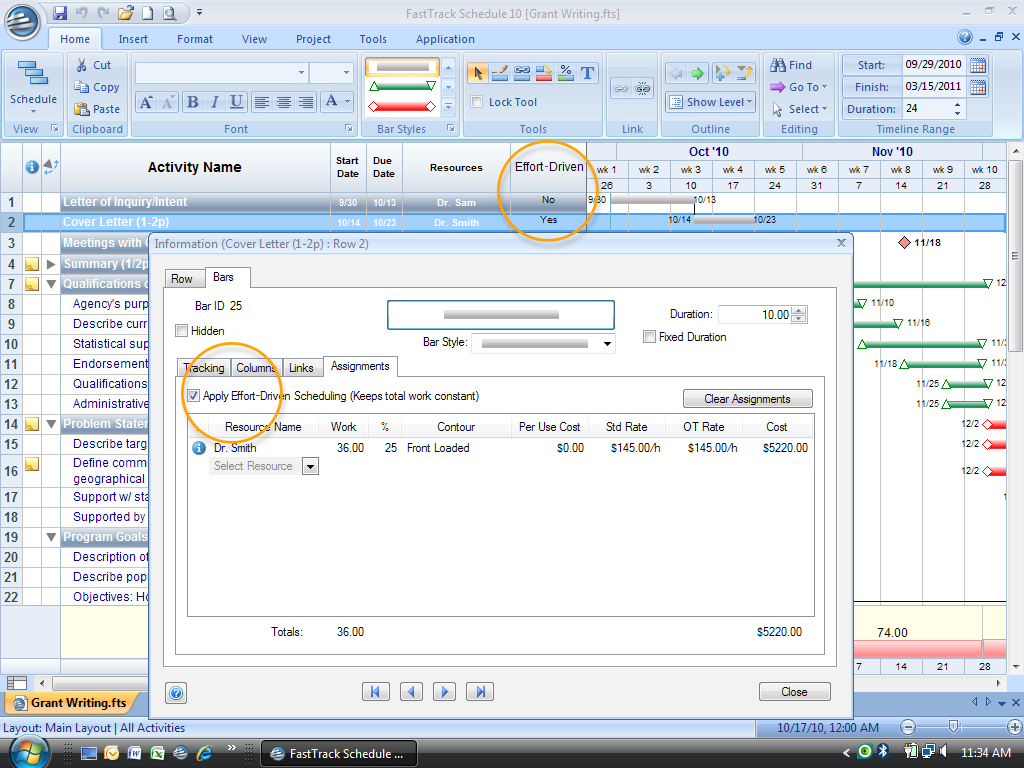Screen dimensions: 1024x768
Task: Open the Select Resource dropdown arrow
Action: (309, 466)
